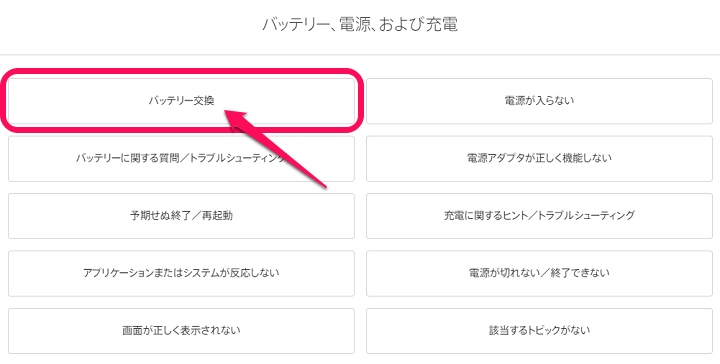
Task: Pick the battery replacement tile highlighted in pink
Action: (x=181, y=101)
